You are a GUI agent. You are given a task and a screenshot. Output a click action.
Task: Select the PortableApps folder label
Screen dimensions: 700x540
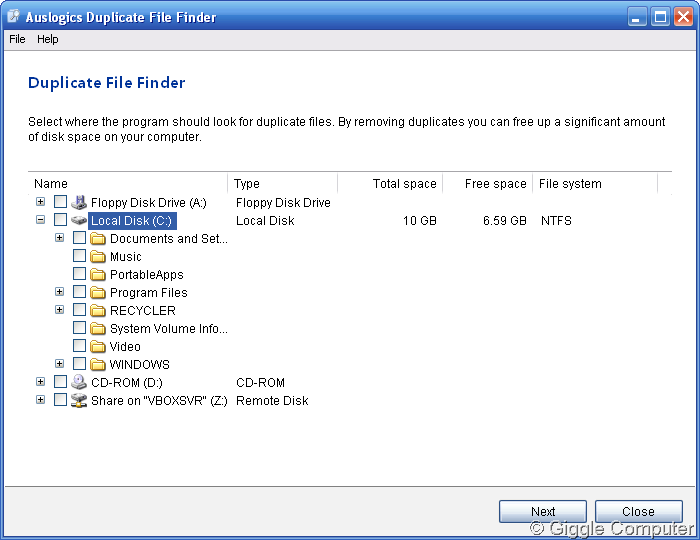(147, 274)
